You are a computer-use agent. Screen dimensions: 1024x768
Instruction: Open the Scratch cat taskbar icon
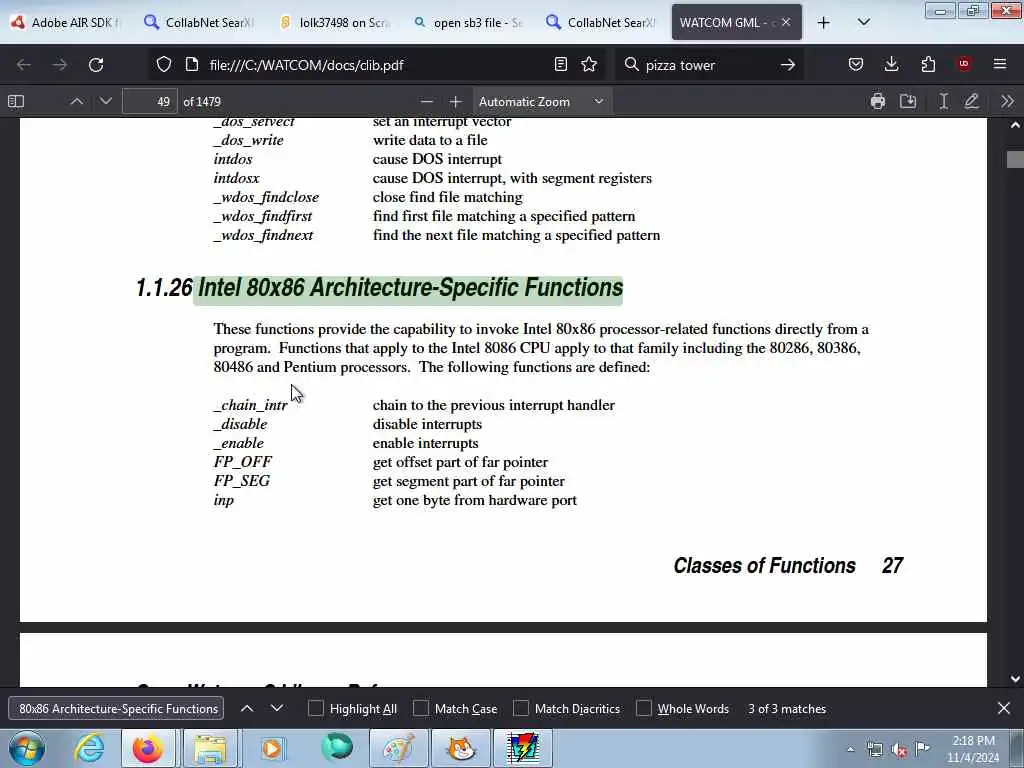point(461,748)
